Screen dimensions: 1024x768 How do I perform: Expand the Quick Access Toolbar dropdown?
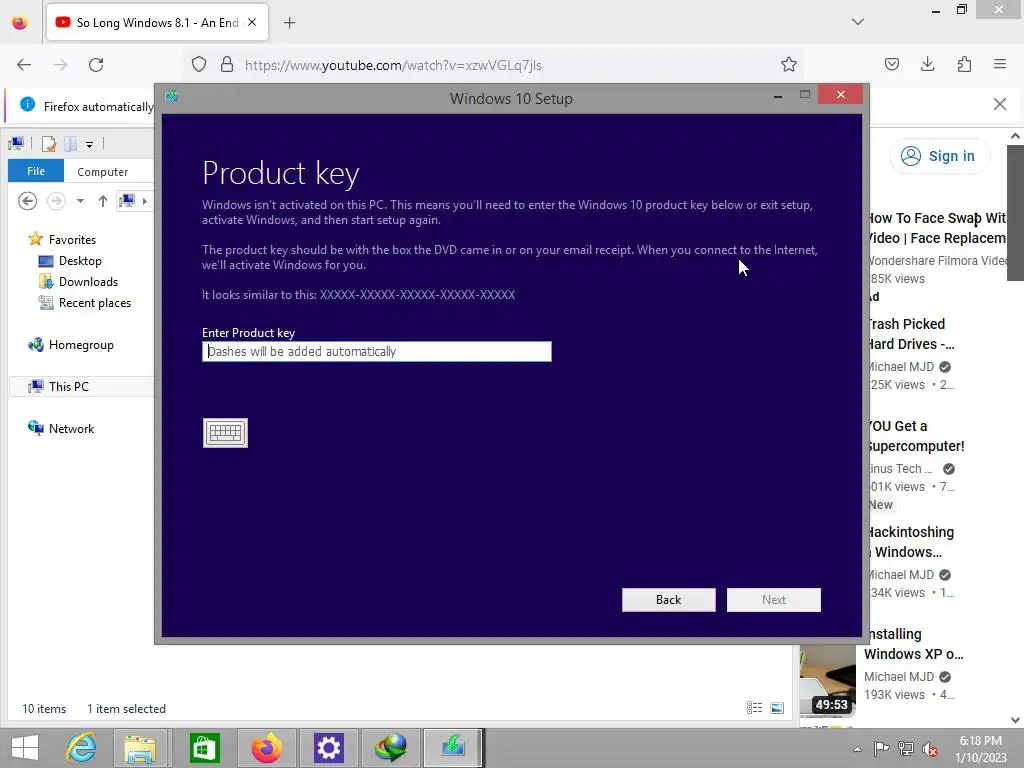point(89,144)
